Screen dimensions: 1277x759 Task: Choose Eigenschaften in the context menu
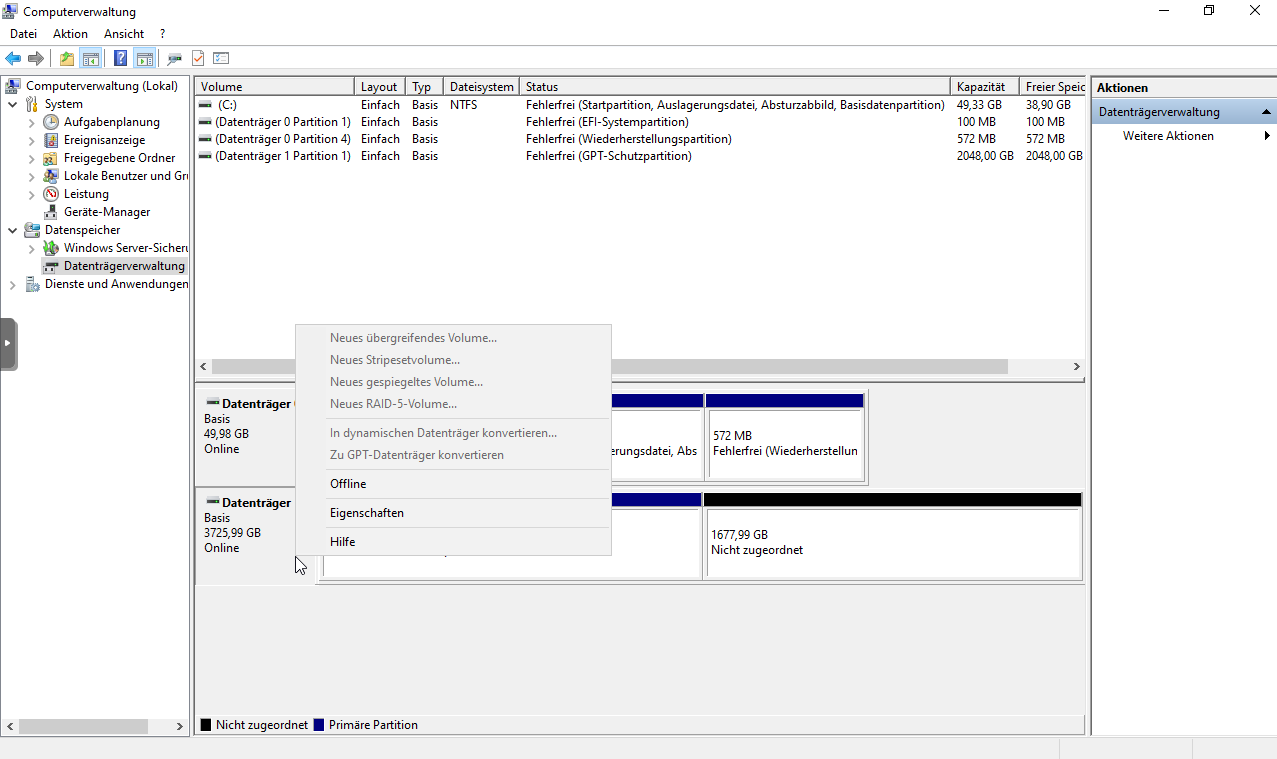coord(453,513)
